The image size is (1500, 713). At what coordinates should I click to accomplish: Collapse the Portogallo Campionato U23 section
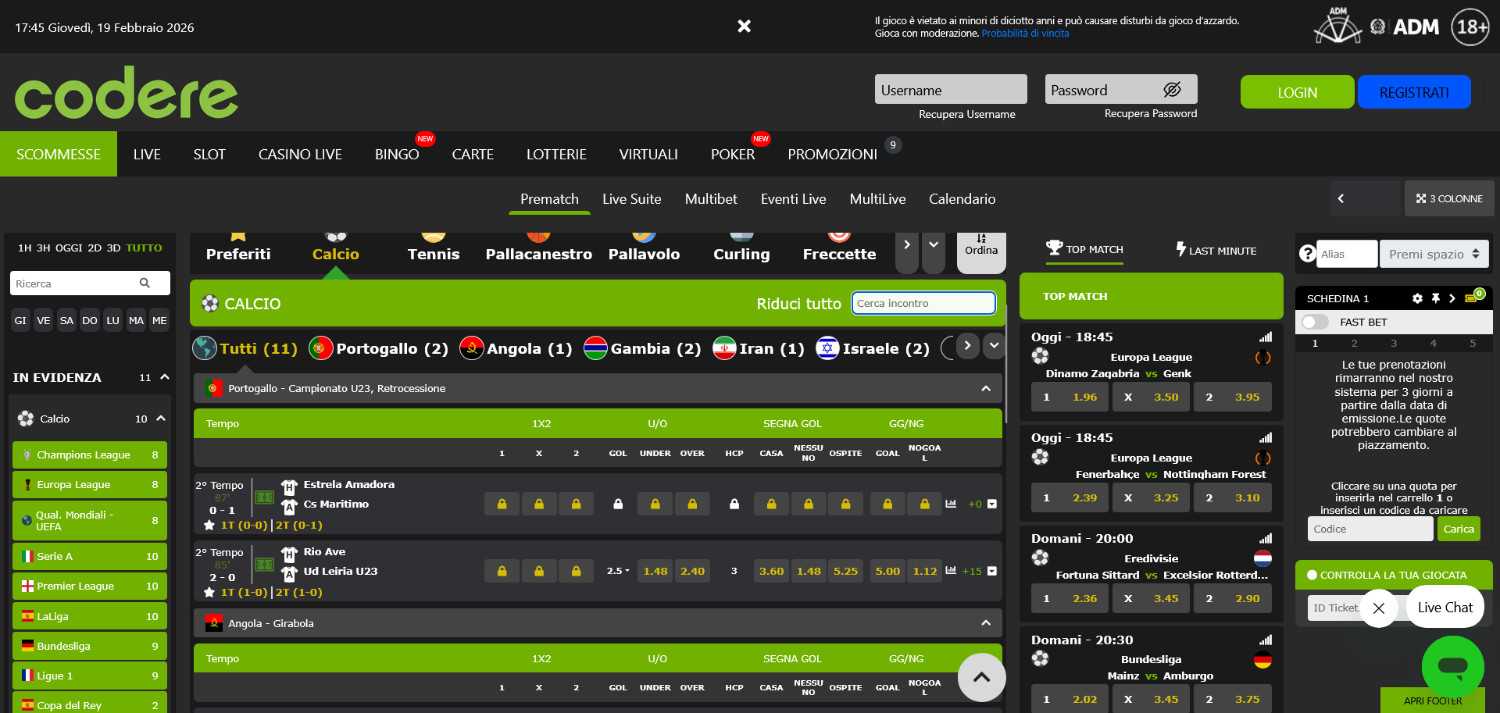(x=986, y=388)
